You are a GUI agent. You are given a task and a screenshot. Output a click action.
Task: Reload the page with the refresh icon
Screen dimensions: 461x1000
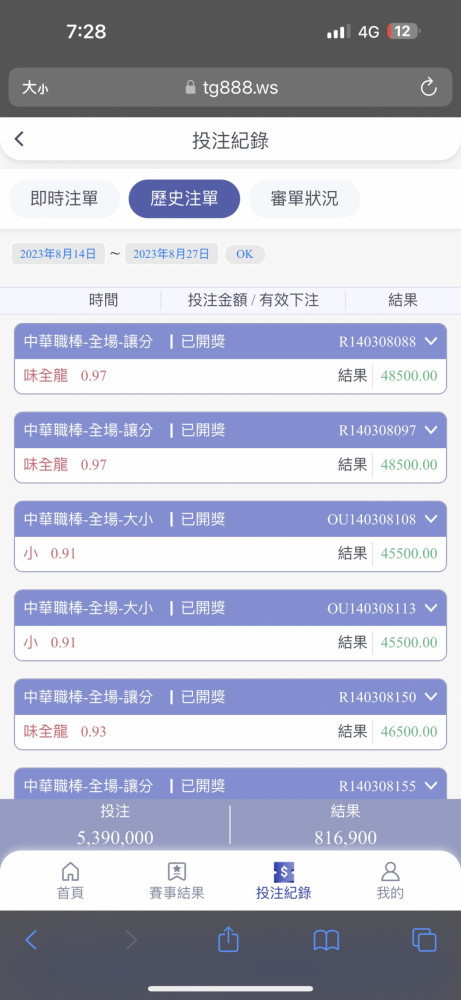[428, 87]
